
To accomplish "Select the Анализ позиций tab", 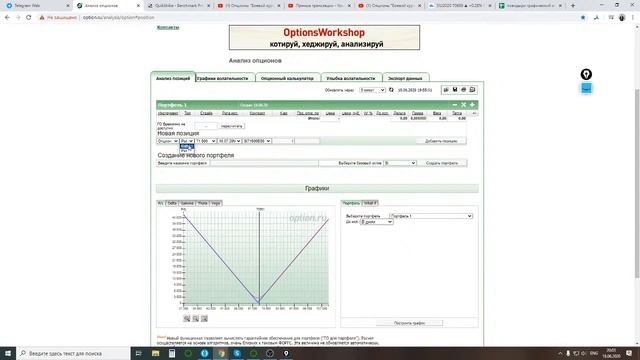I will pos(173,78).
